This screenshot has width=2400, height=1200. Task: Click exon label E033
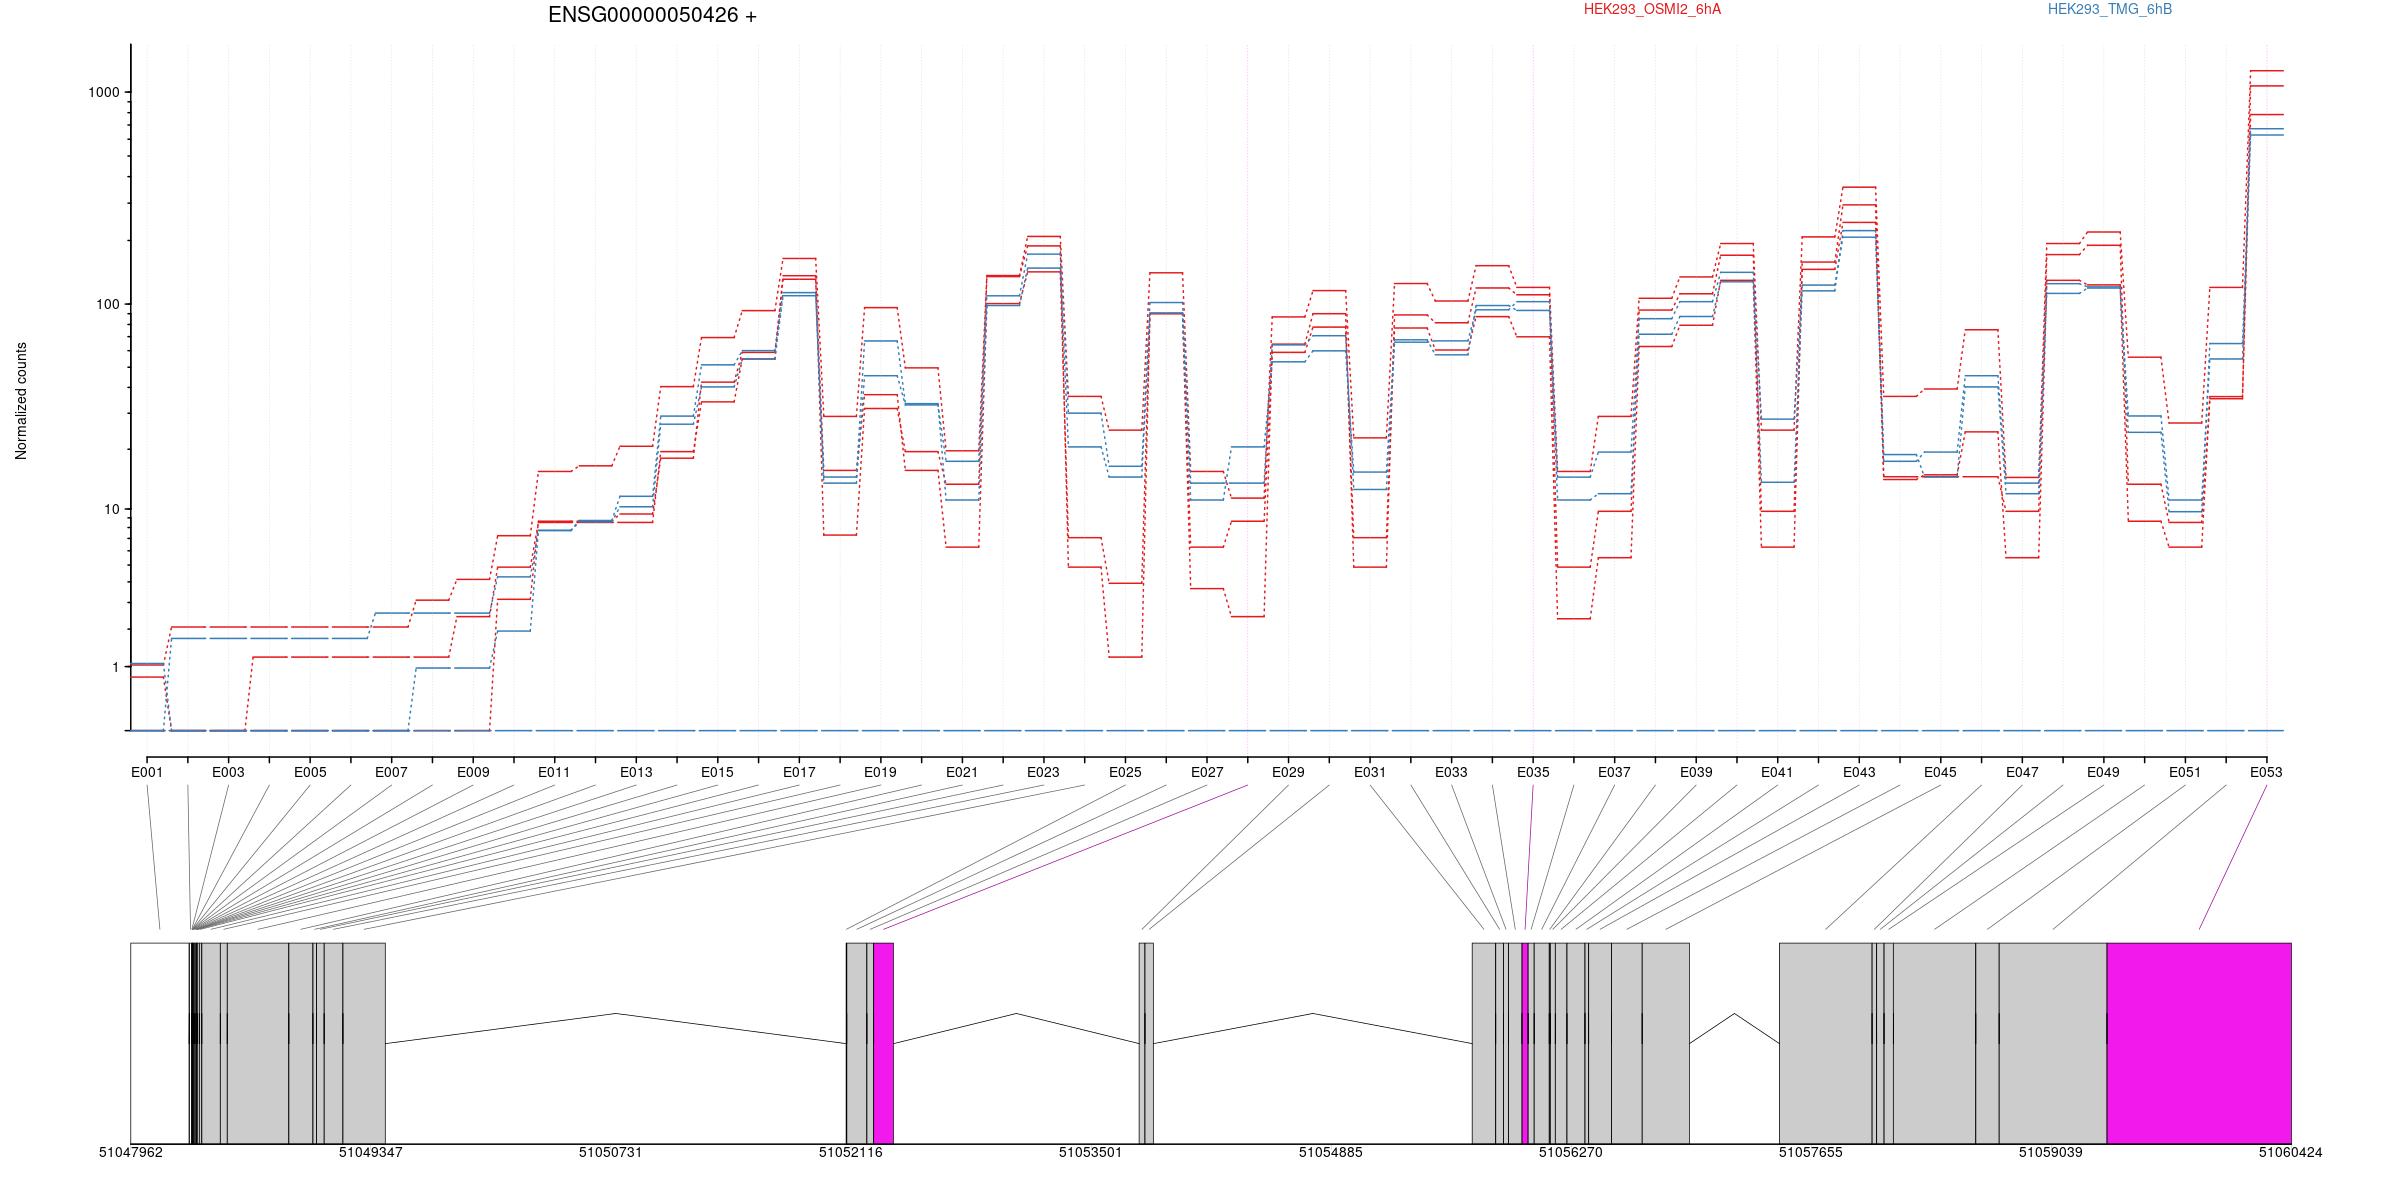(x=1451, y=772)
